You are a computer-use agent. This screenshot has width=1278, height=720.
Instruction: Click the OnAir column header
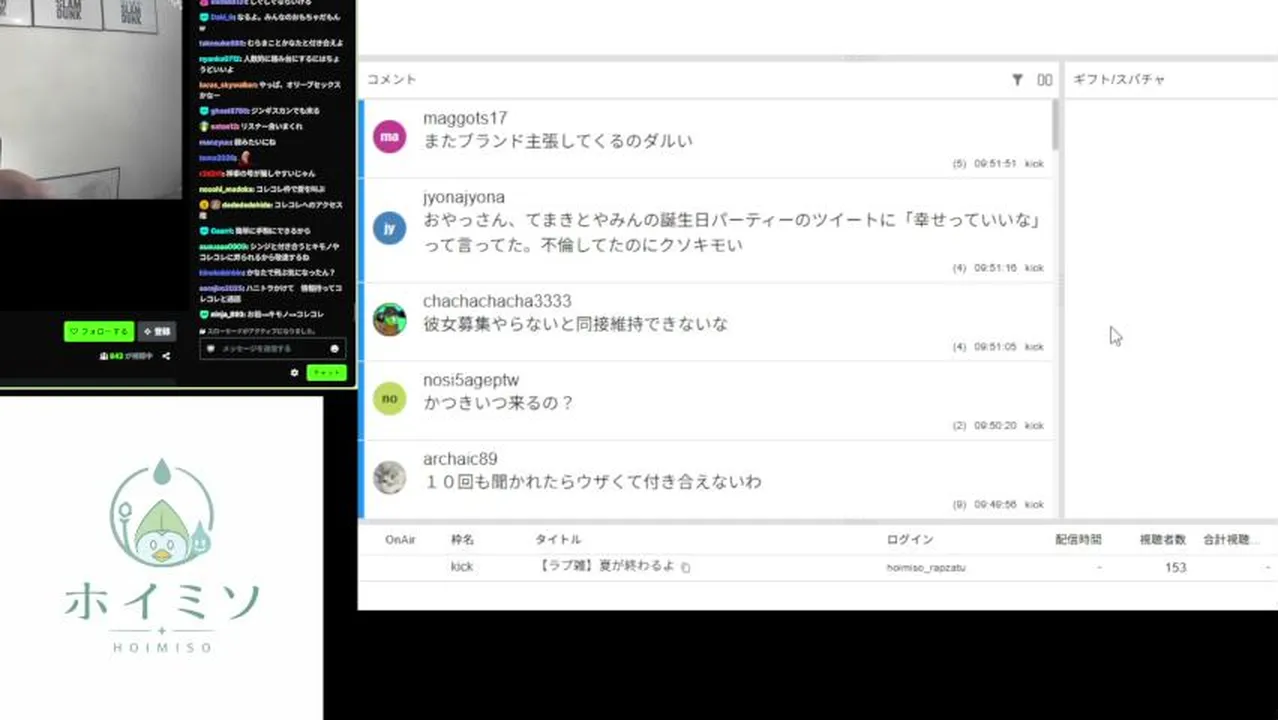point(400,540)
